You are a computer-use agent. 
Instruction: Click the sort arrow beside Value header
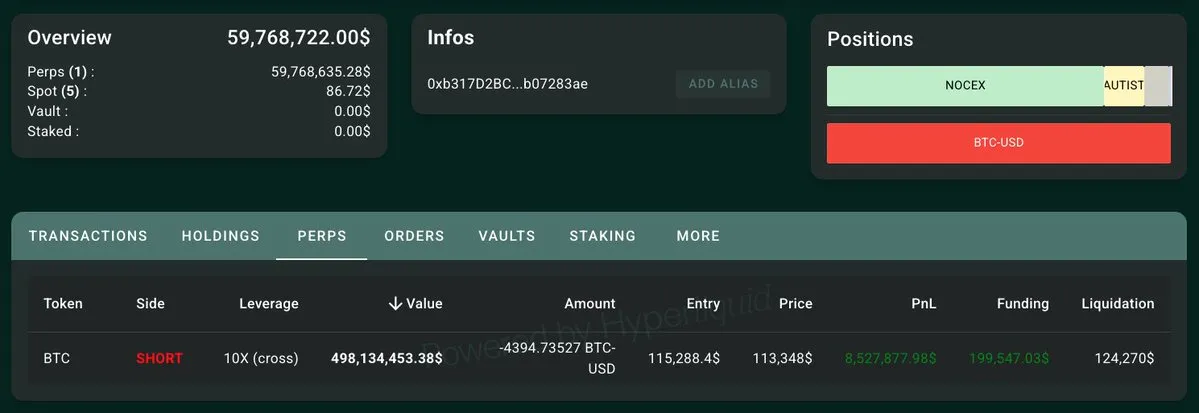pyautogui.click(x=395, y=304)
